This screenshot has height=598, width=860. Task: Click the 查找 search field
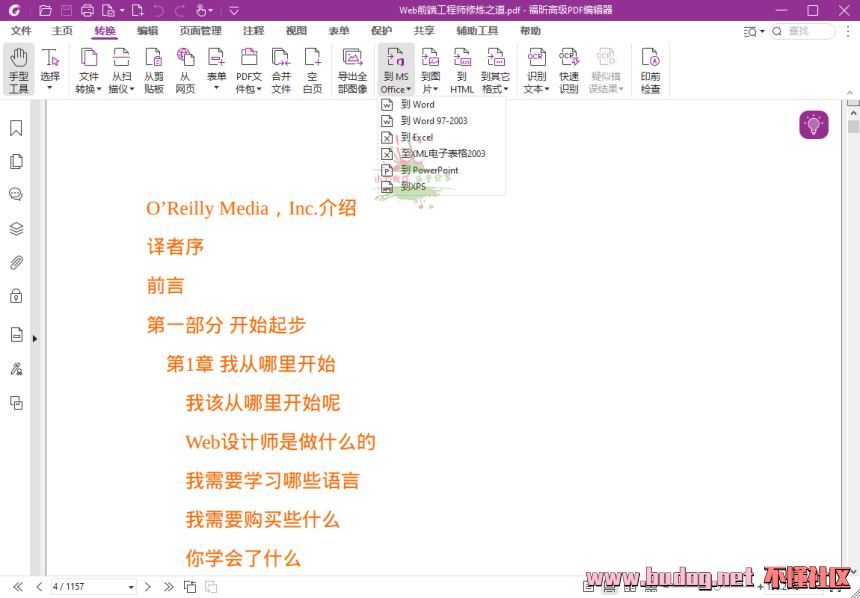pyautogui.click(x=802, y=31)
